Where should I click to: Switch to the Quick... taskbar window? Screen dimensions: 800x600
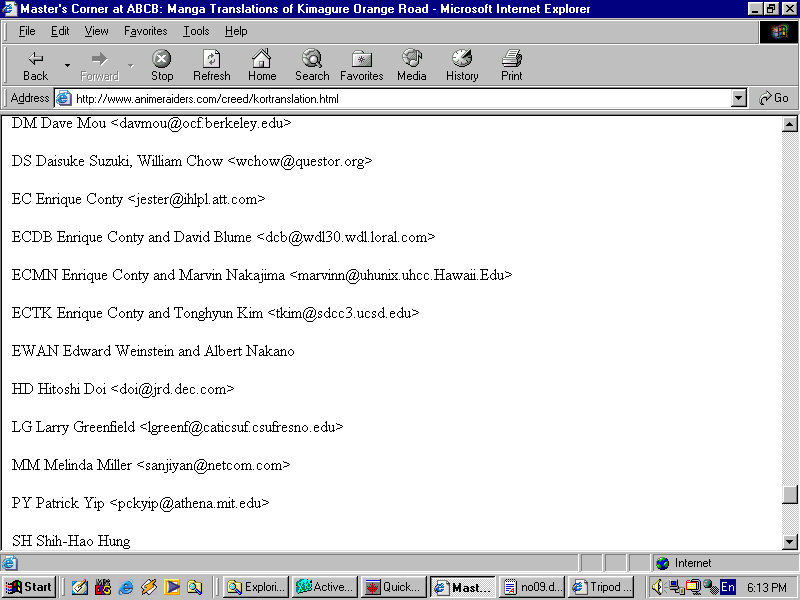tap(393, 587)
